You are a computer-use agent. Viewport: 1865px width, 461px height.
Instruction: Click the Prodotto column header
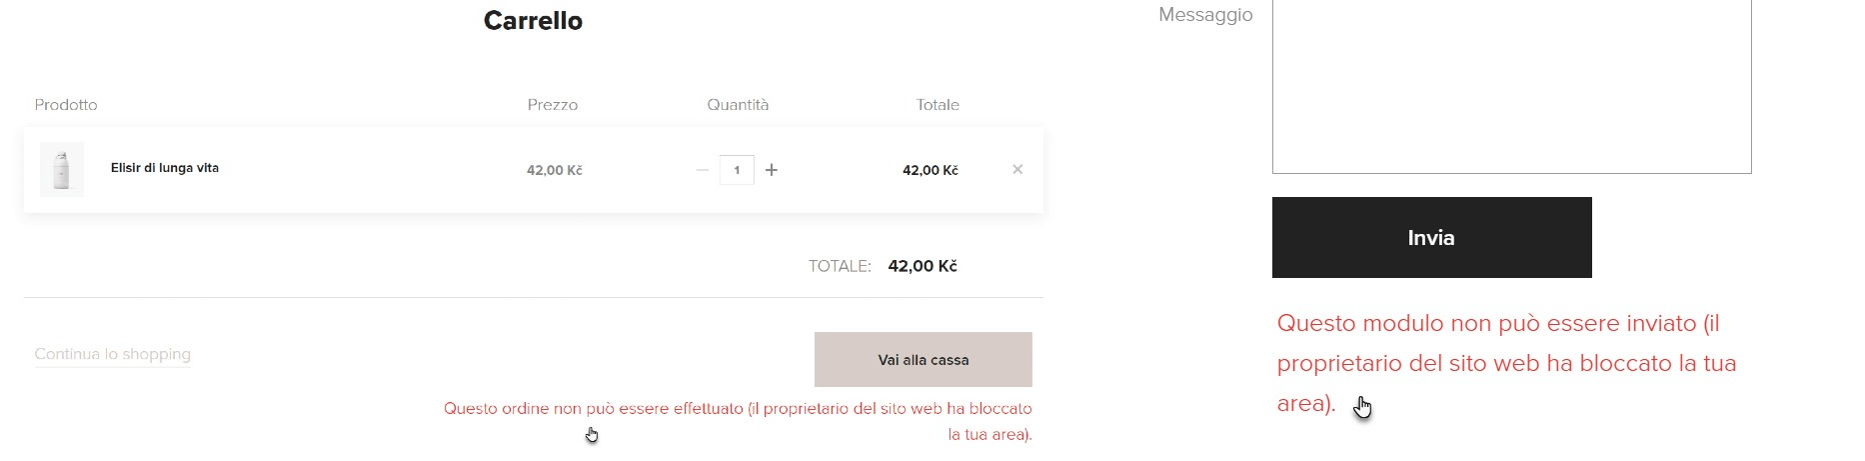click(66, 105)
